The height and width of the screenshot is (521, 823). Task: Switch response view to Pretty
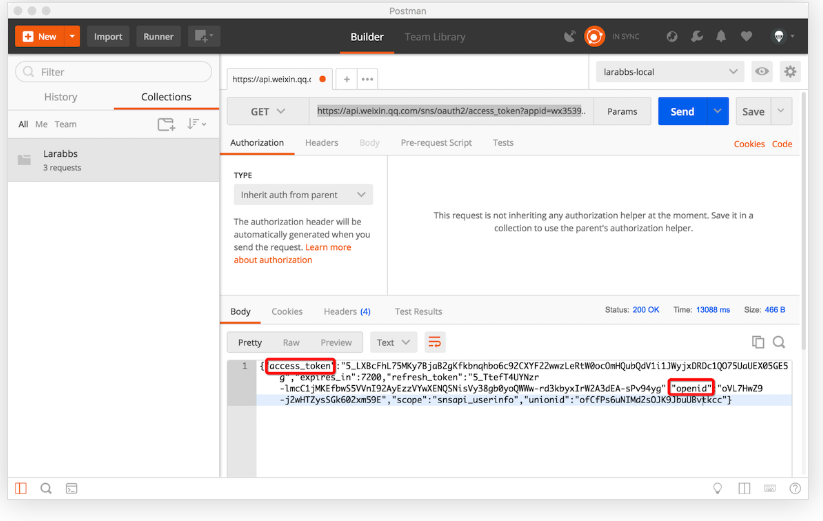[250, 343]
